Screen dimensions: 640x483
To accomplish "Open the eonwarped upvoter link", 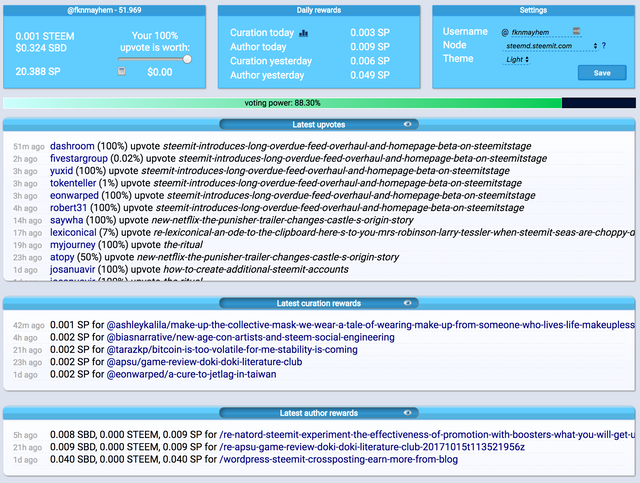I will click(x=74, y=195).
